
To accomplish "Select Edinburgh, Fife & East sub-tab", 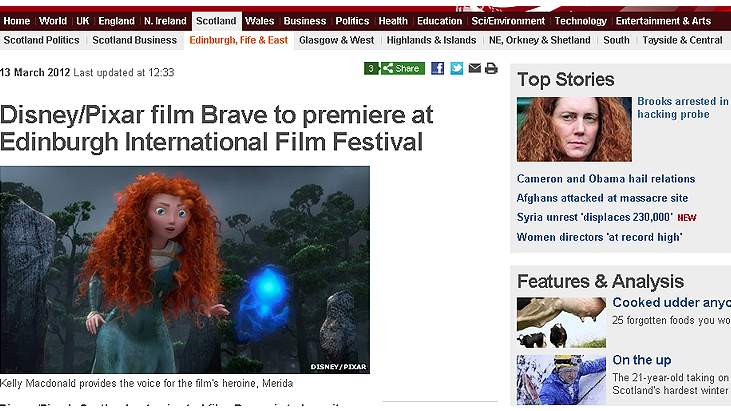I will pos(239,41).
